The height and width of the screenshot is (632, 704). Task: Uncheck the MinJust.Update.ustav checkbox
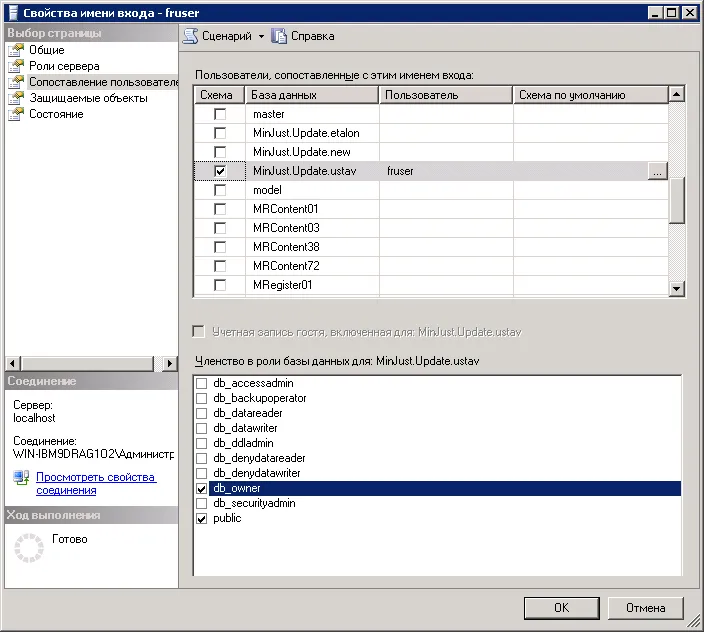click(220, 171)
